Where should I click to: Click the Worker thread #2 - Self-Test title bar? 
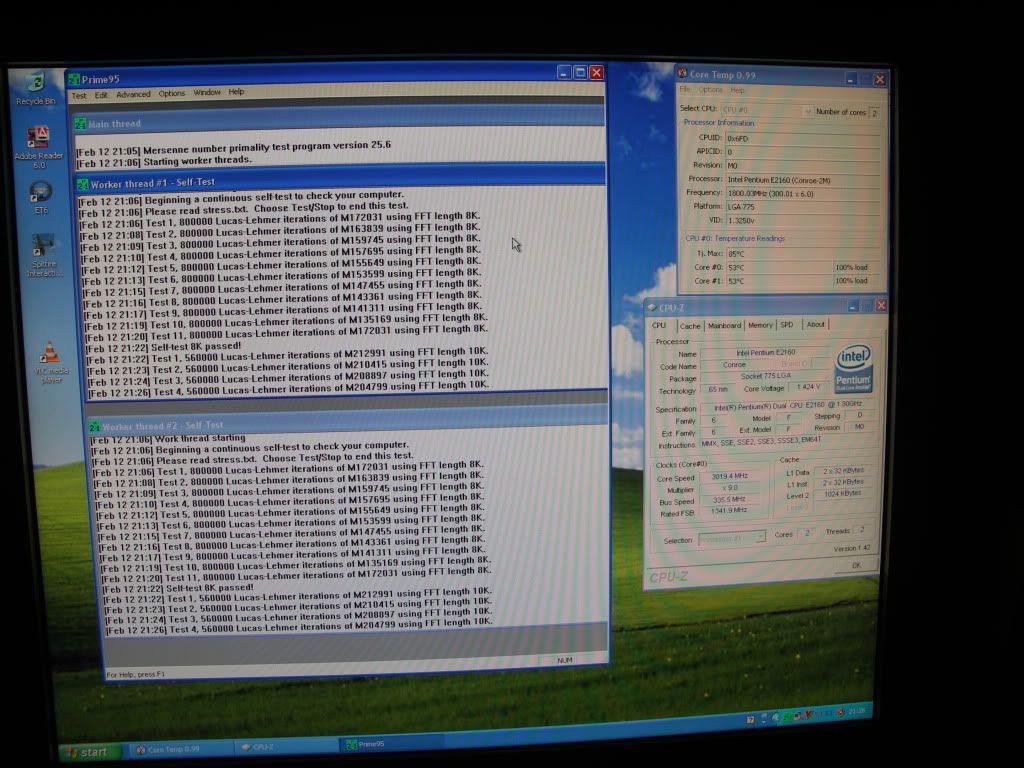click(x=347, y=421)
